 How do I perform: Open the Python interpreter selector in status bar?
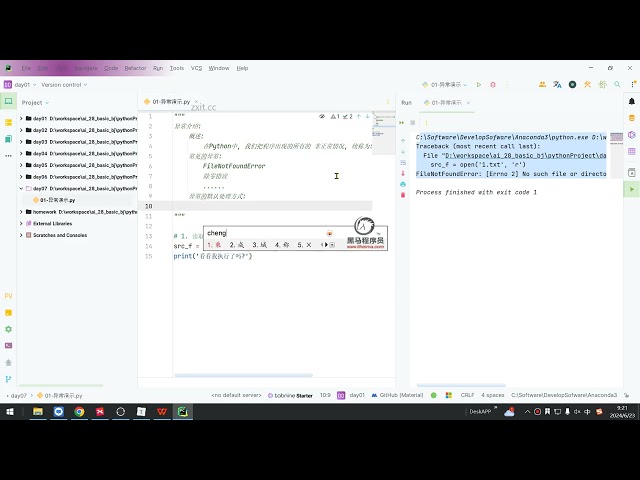point(564,395)
